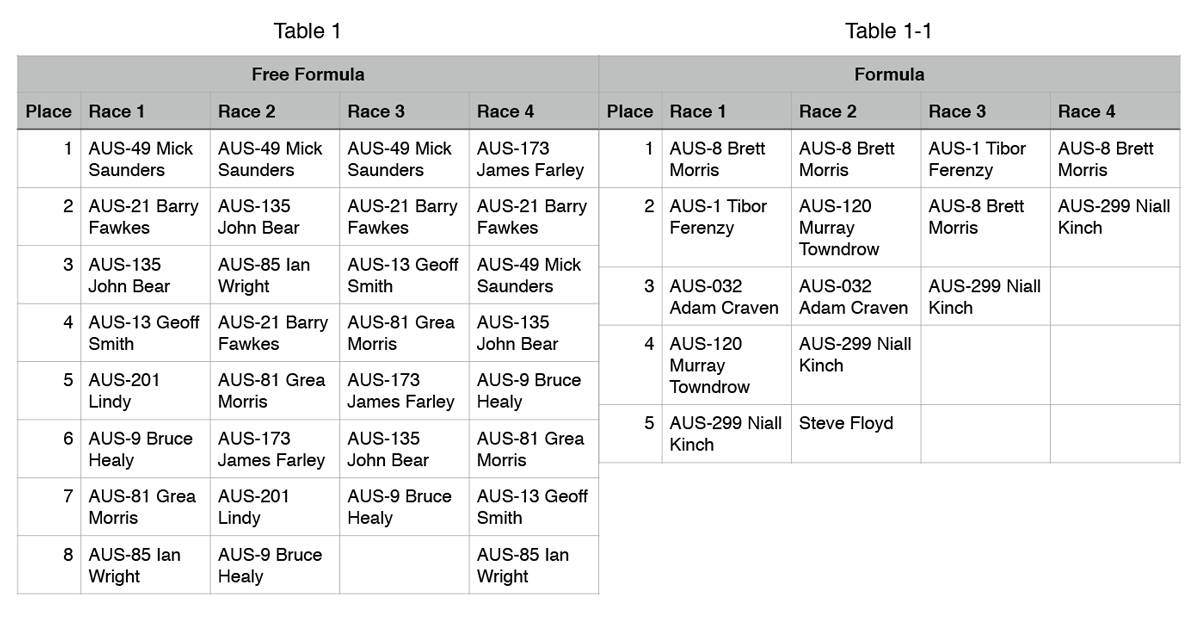This screenshot has height=625, width=1200.
Task: Click AUS-9 Bruce Healy in Race 2
Action: pyautogui.click(x=270, y=565)
